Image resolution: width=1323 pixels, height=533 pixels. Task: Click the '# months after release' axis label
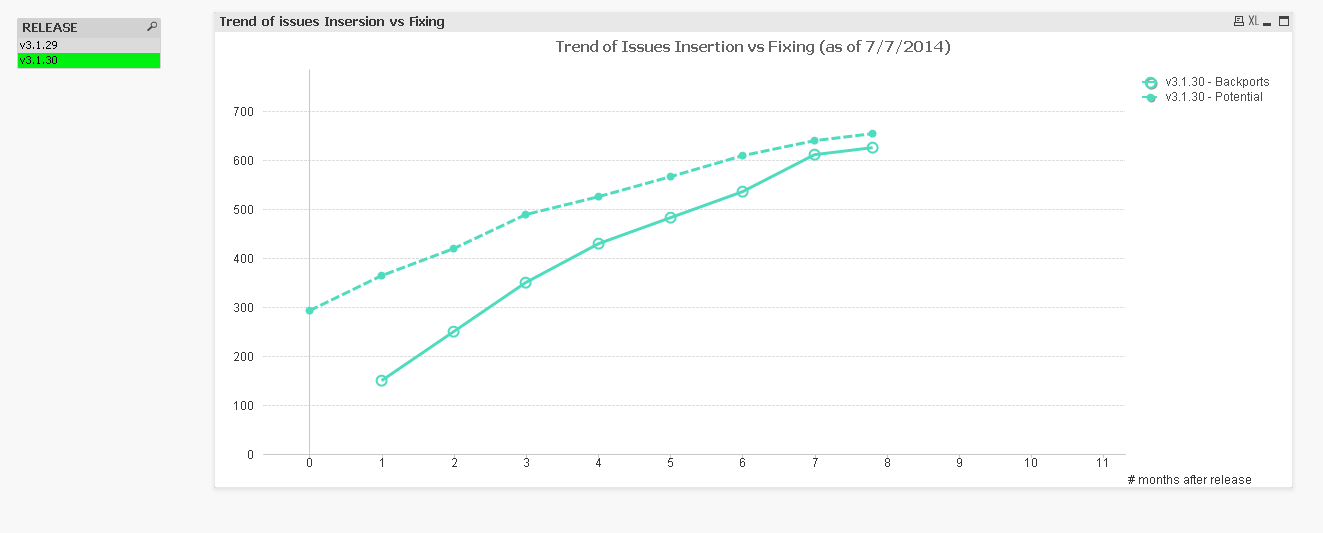pos(1189,480)
